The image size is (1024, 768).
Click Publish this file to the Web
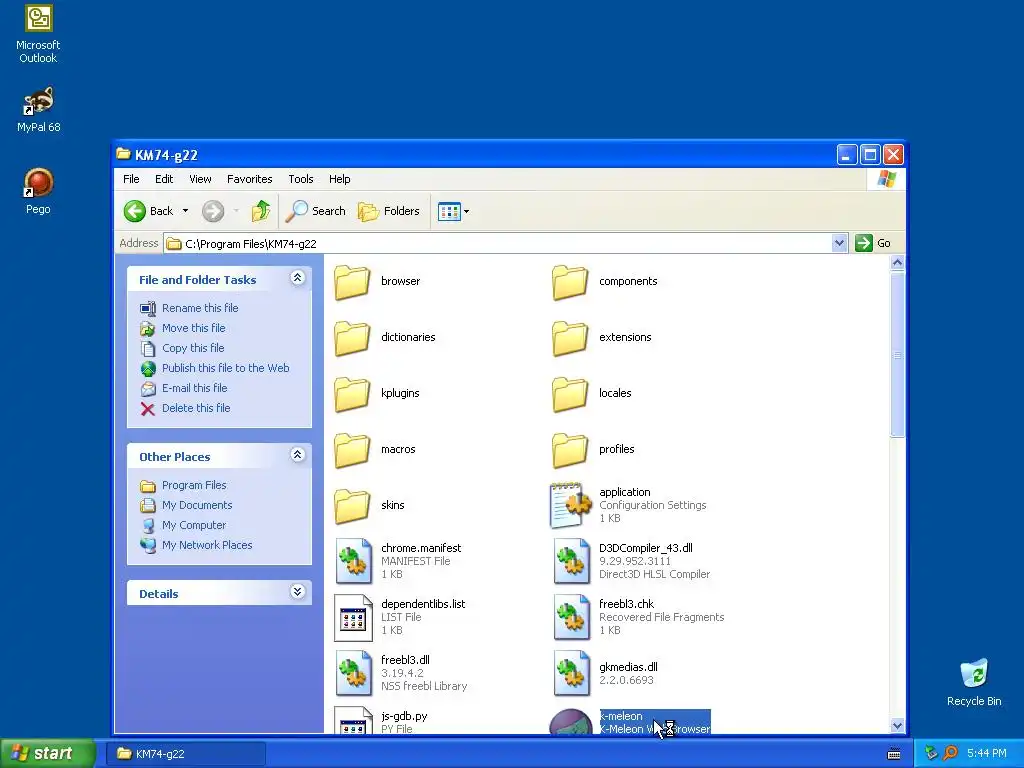pos(225,368)
